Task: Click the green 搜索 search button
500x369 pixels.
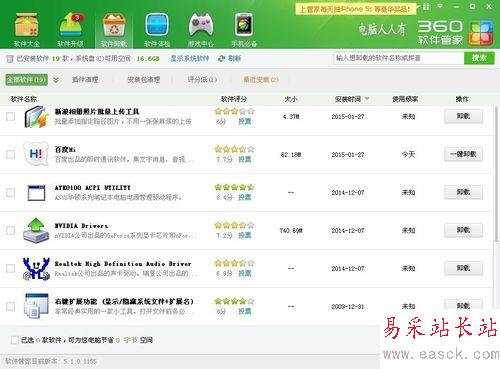Action: point(479,58)
